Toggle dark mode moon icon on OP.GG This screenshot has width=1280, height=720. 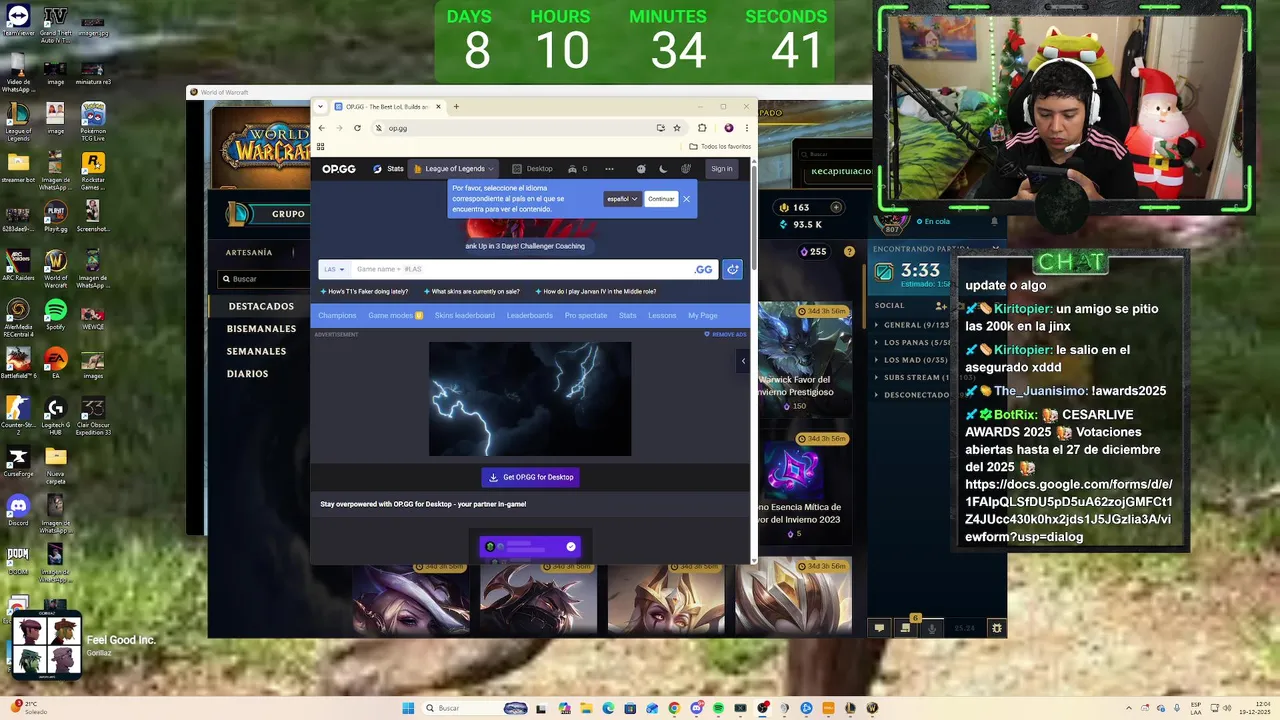[x=663, y=169]
